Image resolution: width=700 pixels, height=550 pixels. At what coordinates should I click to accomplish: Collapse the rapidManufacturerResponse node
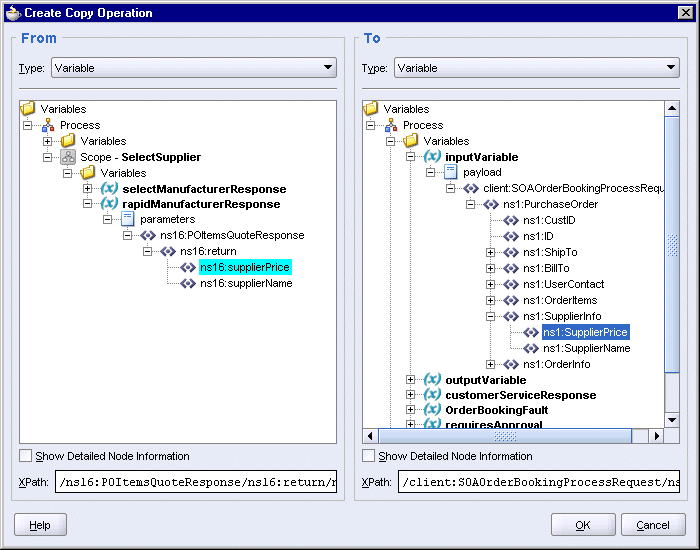pyautogui.click(x=88, y=204)
